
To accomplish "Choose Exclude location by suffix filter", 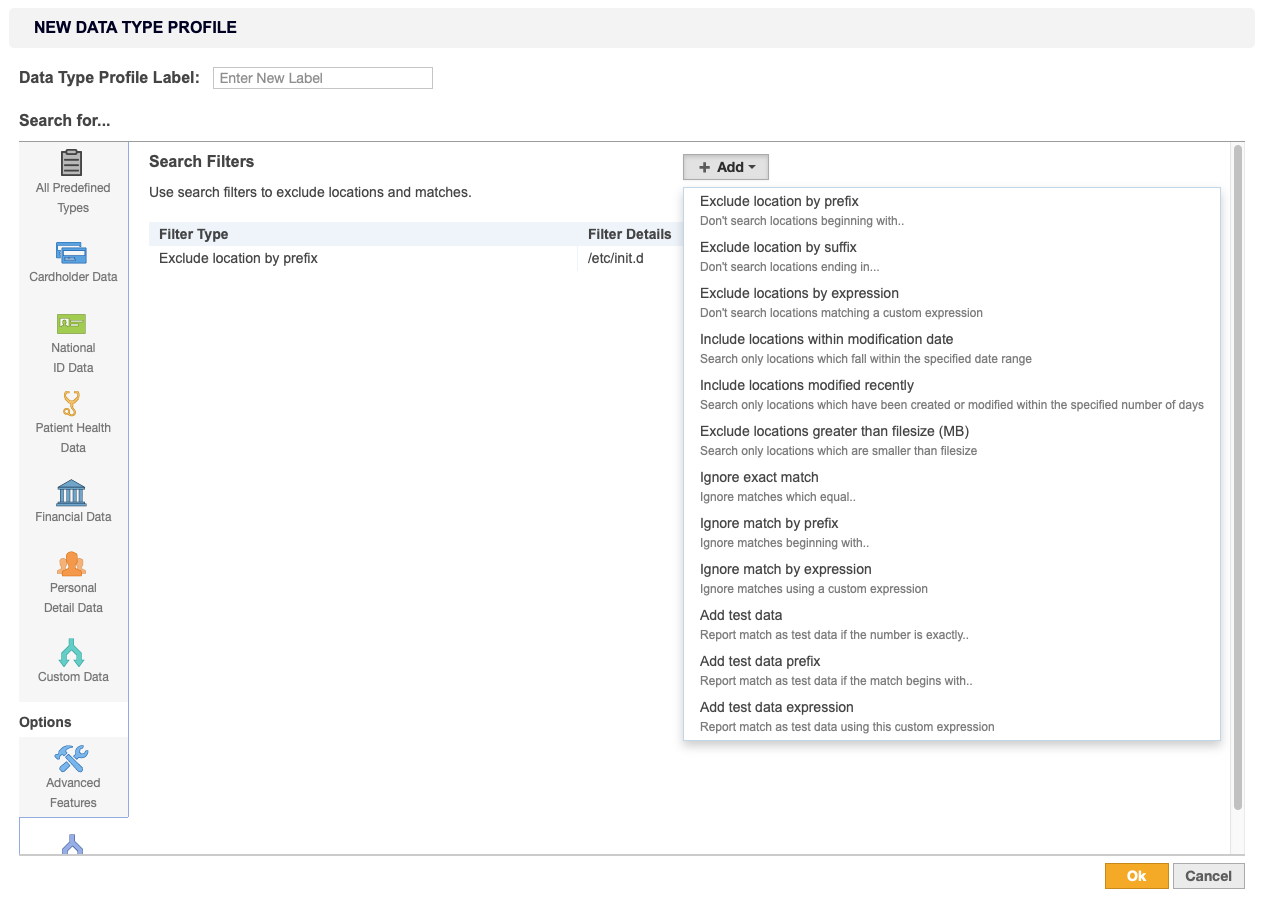I will pyautogui.click(x=778, y=247).
